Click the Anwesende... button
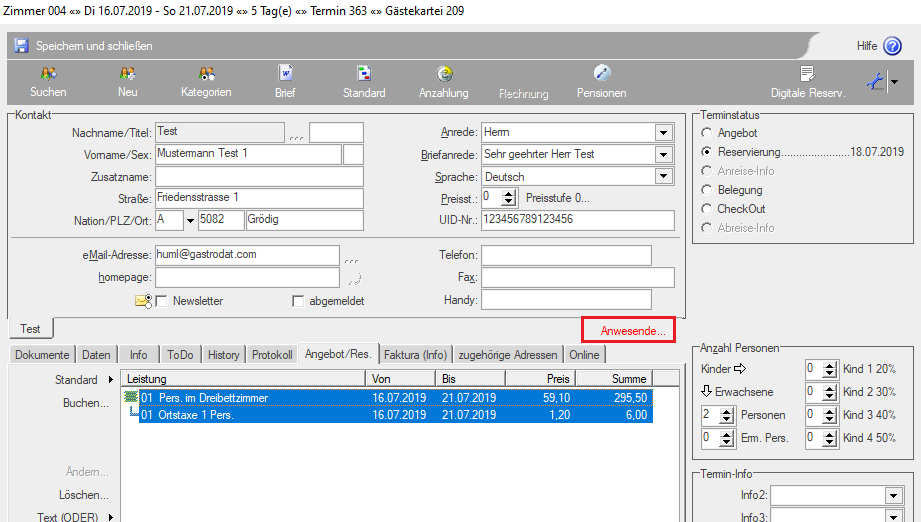Screen dimensions: 921x522 pos(628,331)
